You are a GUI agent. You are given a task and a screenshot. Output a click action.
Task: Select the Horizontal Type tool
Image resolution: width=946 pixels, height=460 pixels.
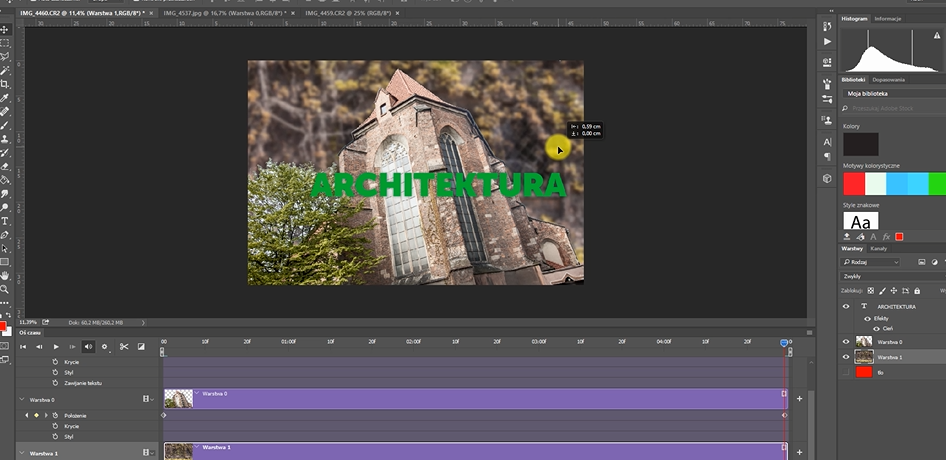point(5,220)
